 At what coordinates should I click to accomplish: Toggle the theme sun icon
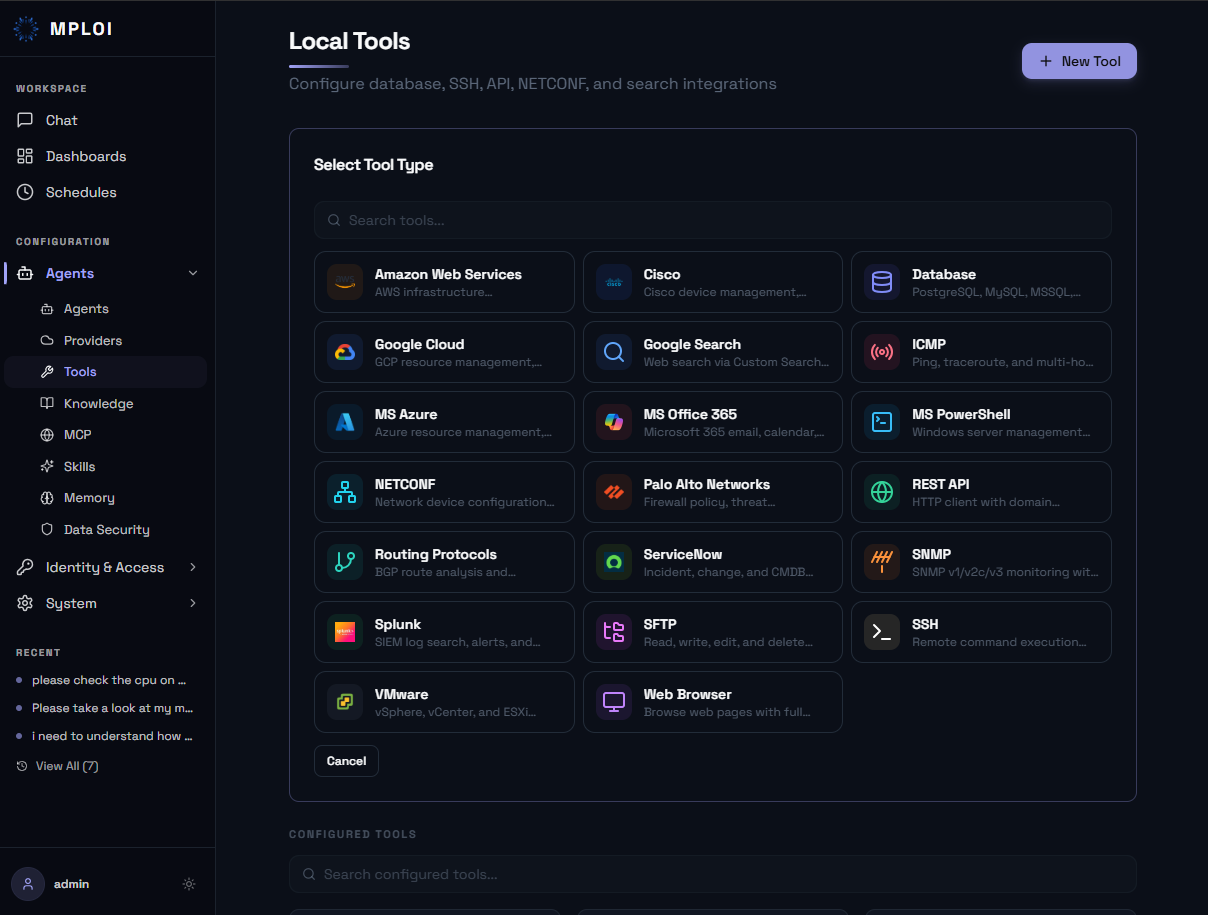tap(189, 884)
